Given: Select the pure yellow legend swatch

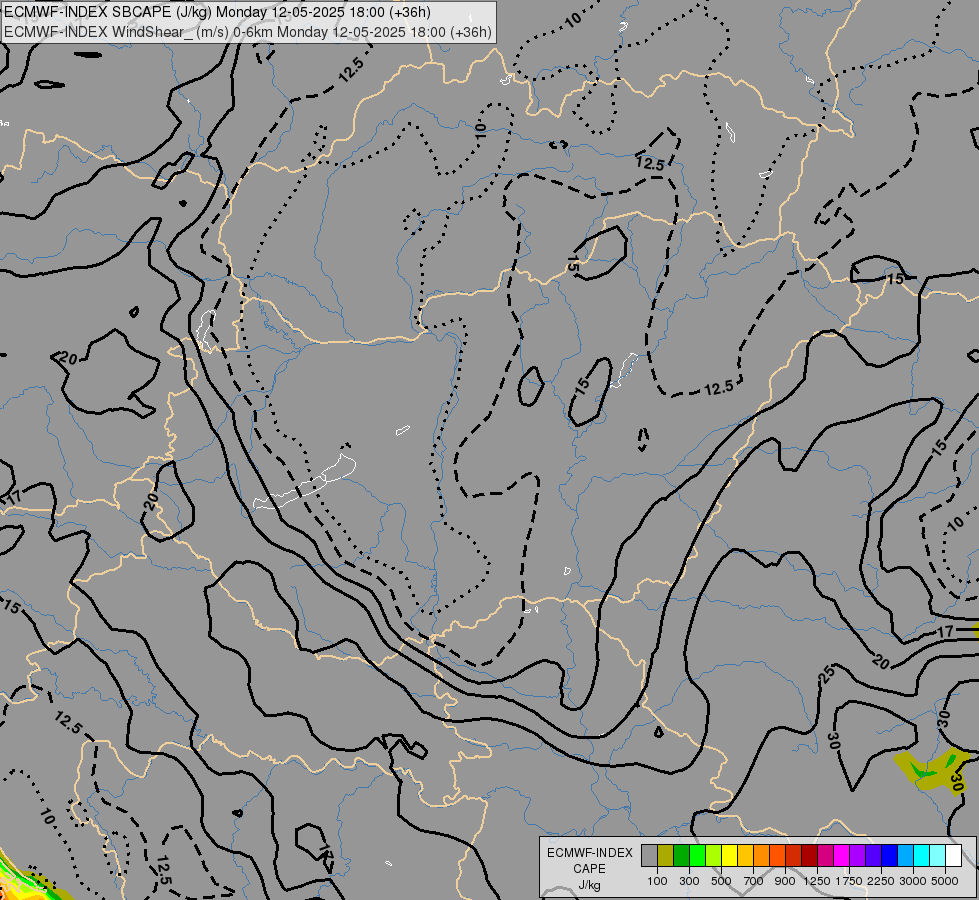Looking at the screenshot, I should click(x=729, y=856).
